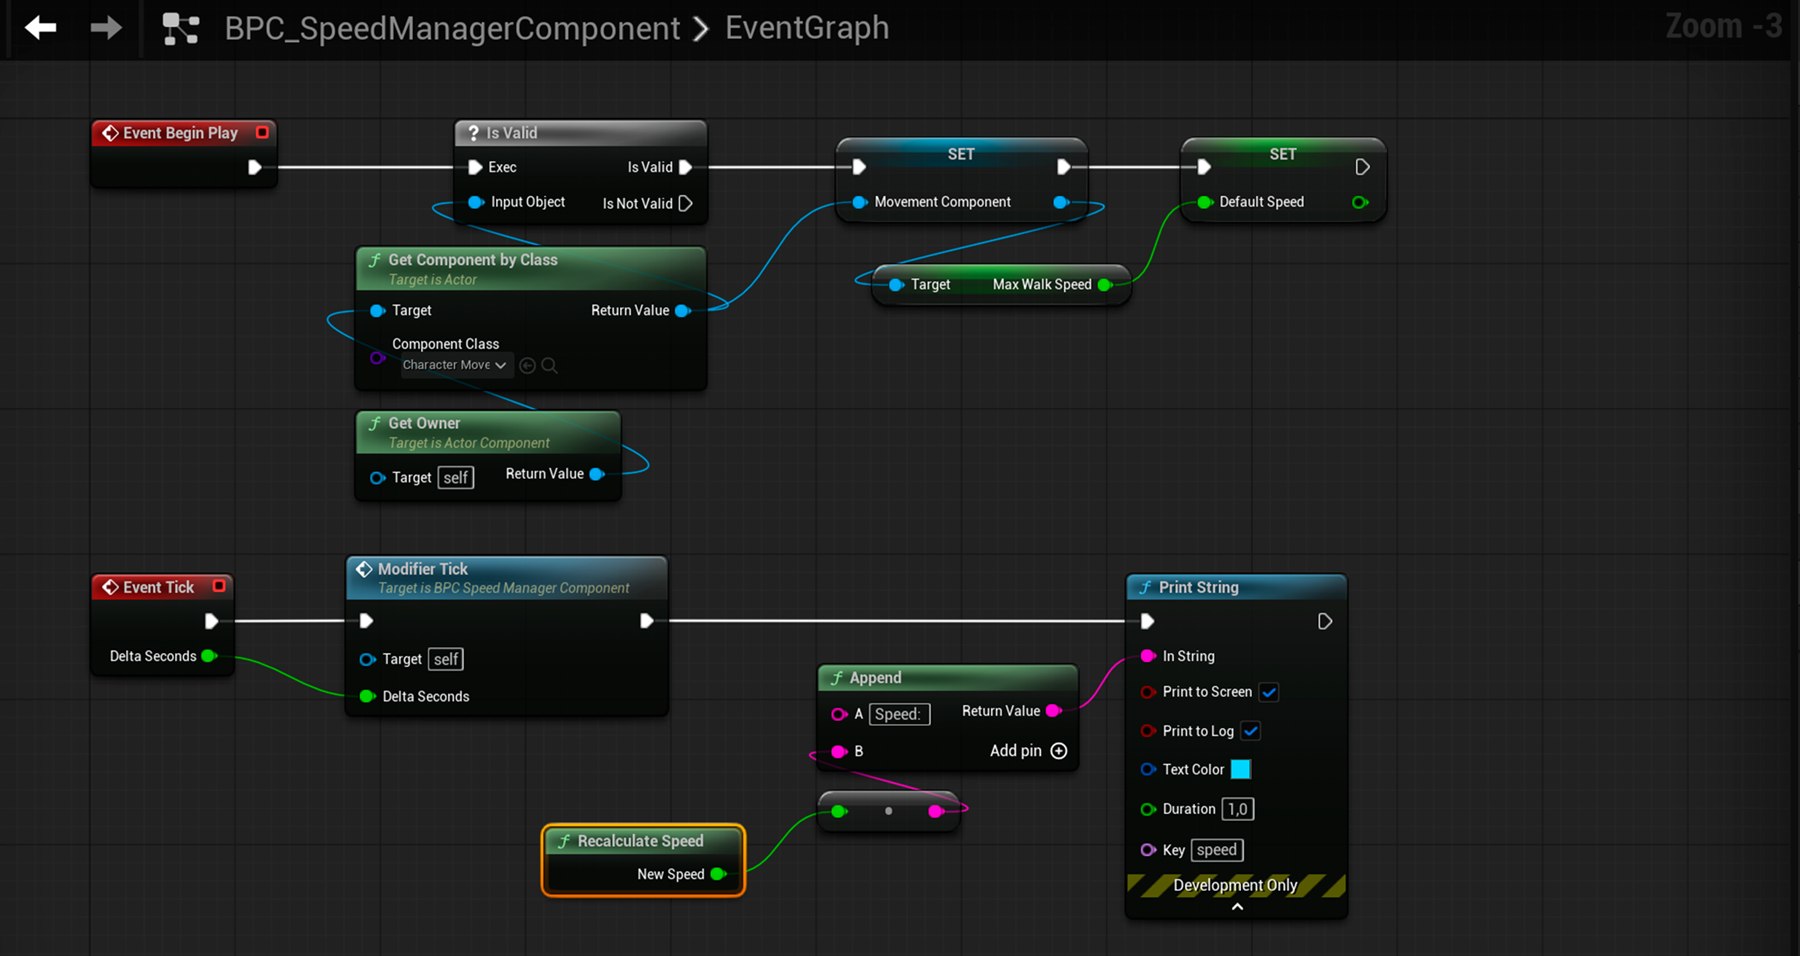Click the SET Movement Component exec input pin
Image resolution: width=1800 pixels, height=956 pixels.
[859, 167]
